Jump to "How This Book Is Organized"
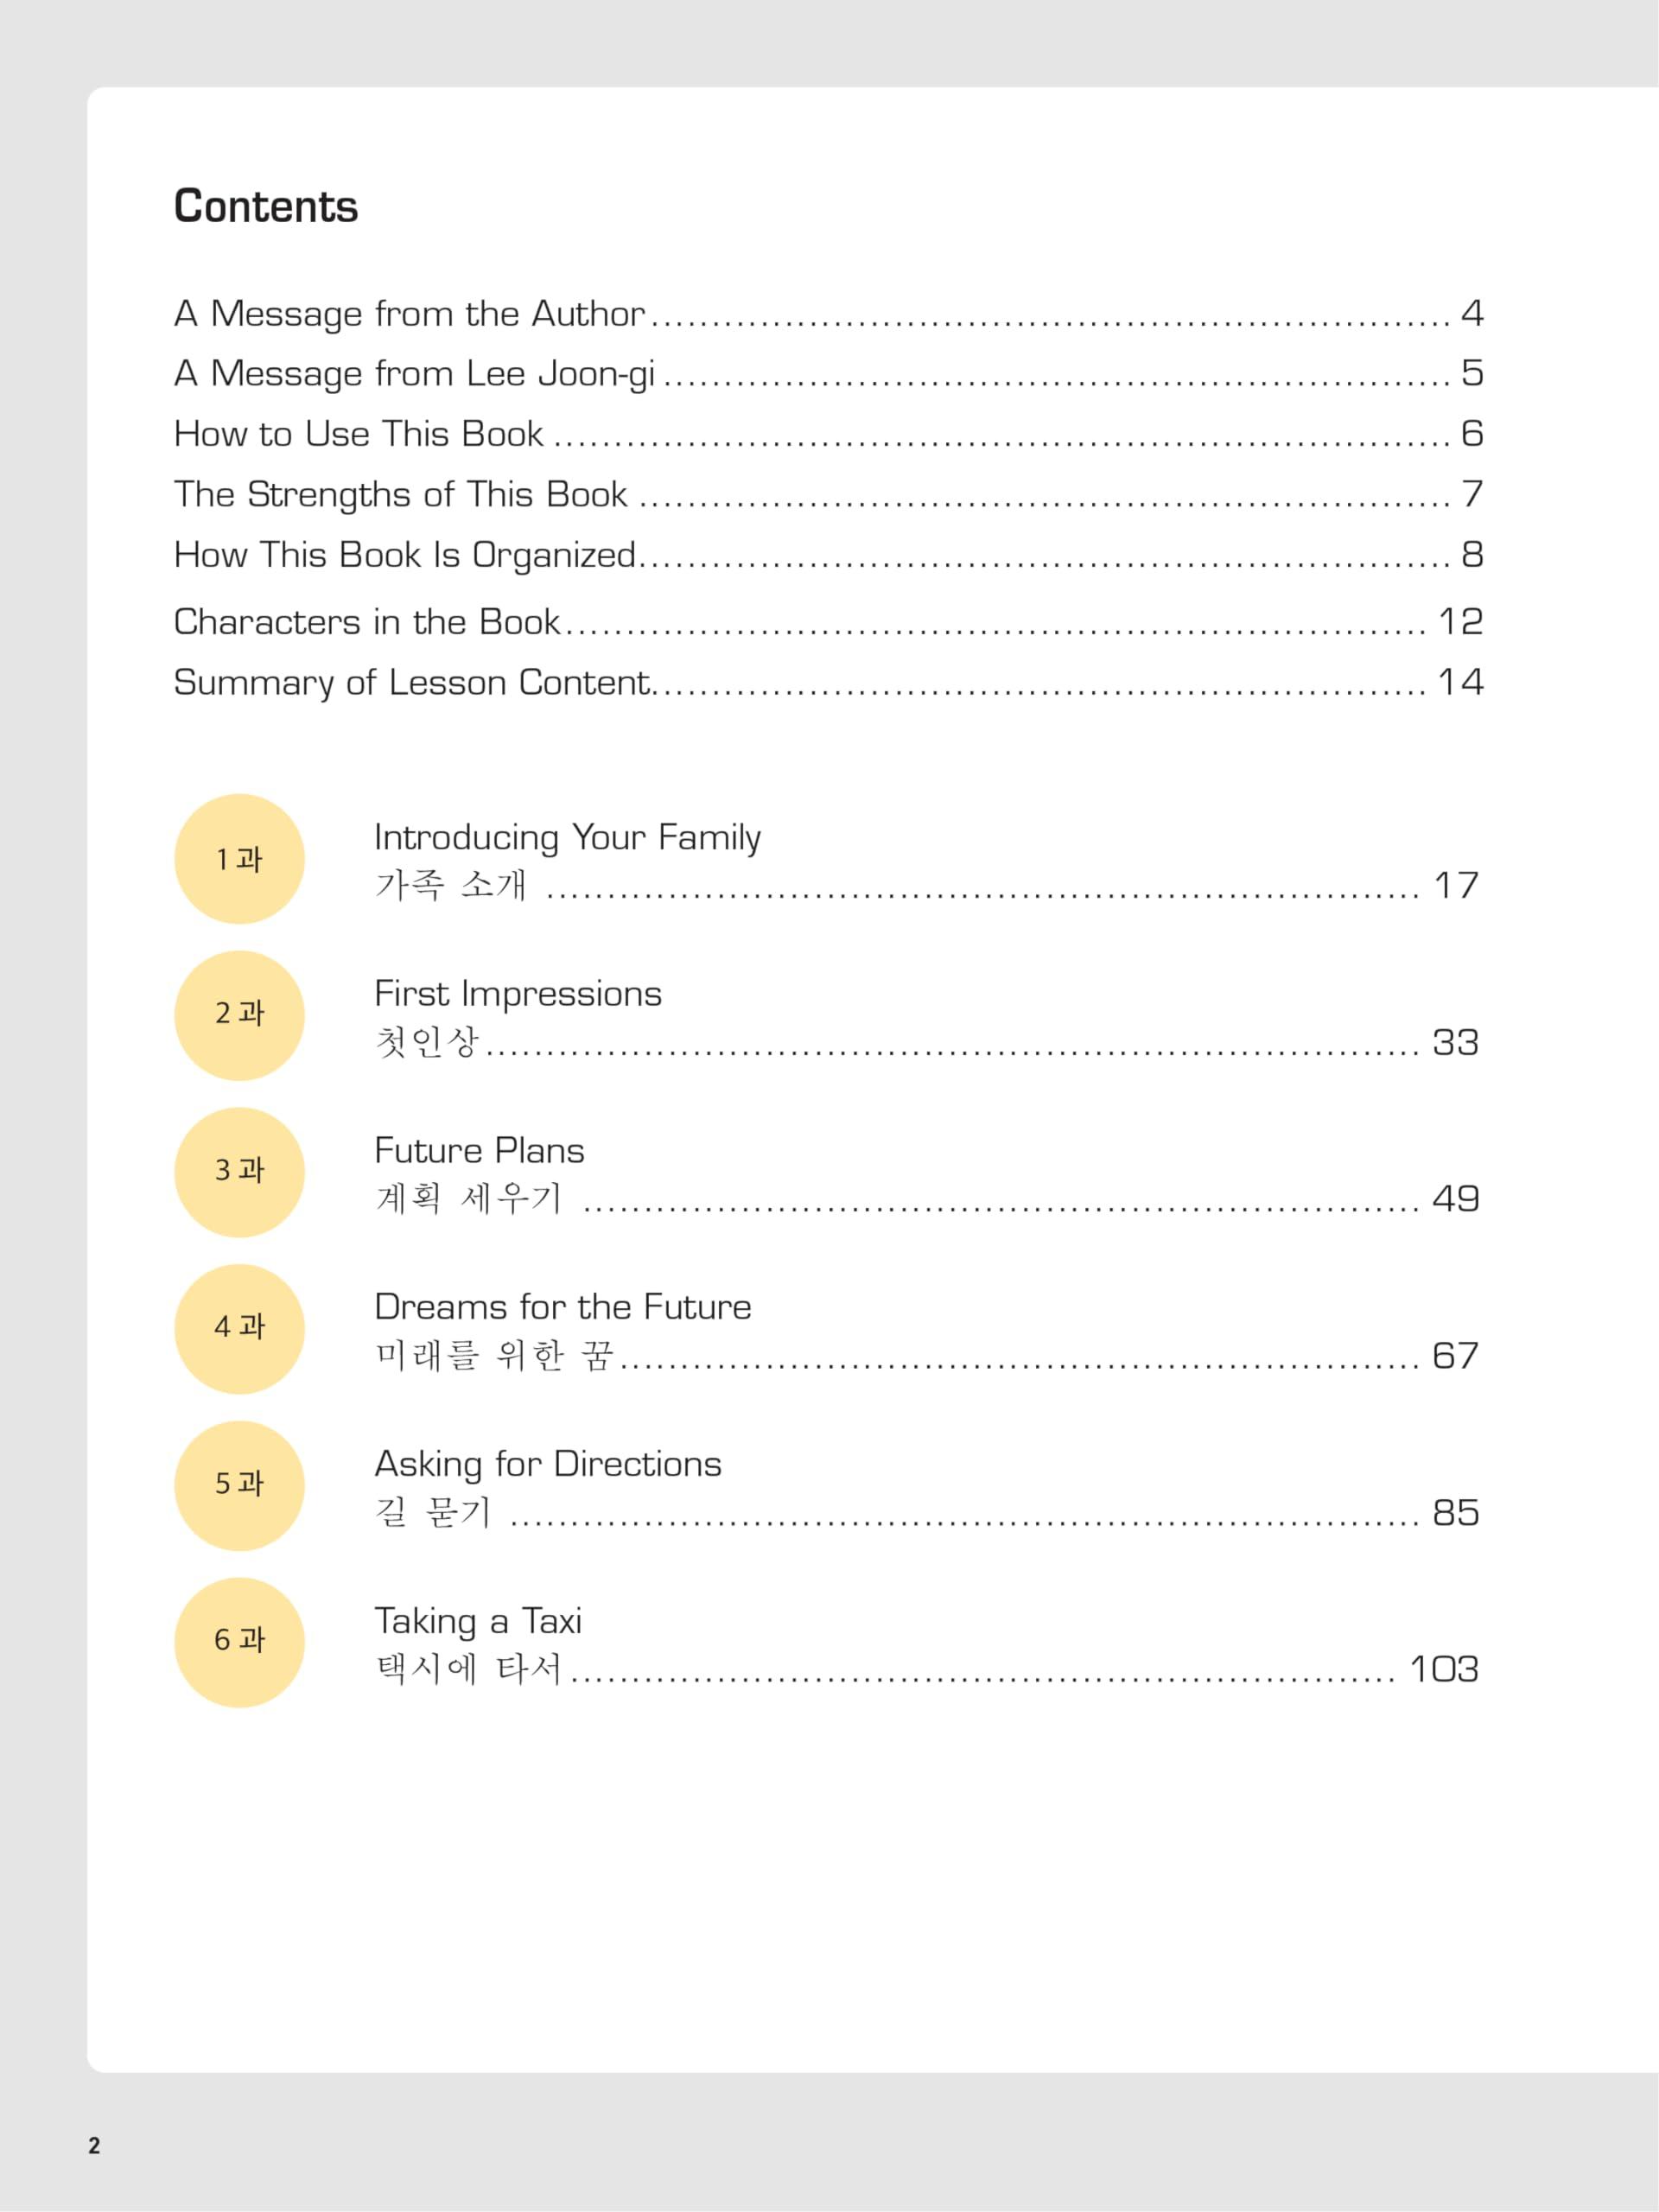The height and width of the screenshot is (2212, 1659). (404, 555)
